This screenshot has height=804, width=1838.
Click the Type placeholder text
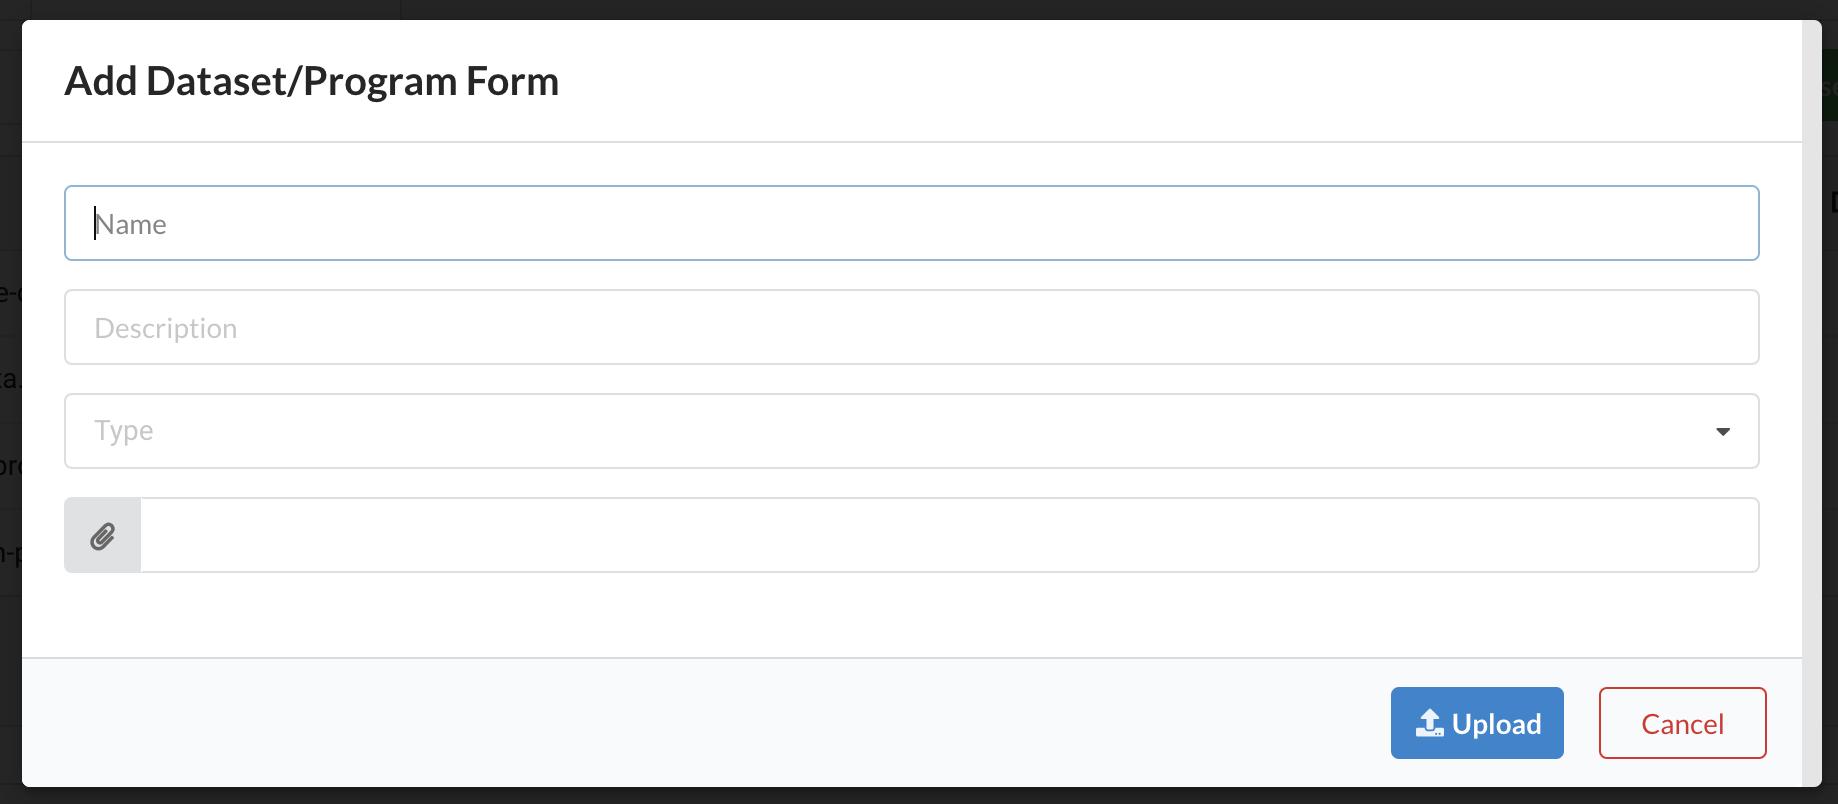point(124,431)
